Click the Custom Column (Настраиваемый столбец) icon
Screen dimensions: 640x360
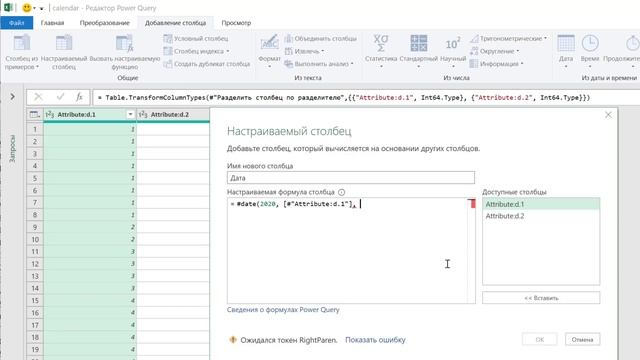(x=64, y=43)
